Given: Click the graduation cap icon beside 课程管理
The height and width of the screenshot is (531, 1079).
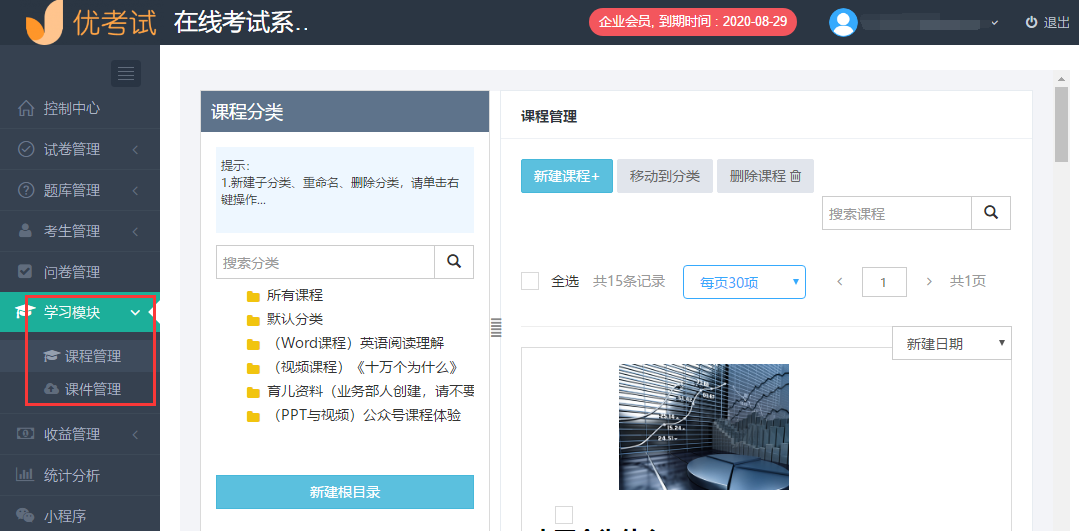Looking at the screenshot, I should (51, 356).
